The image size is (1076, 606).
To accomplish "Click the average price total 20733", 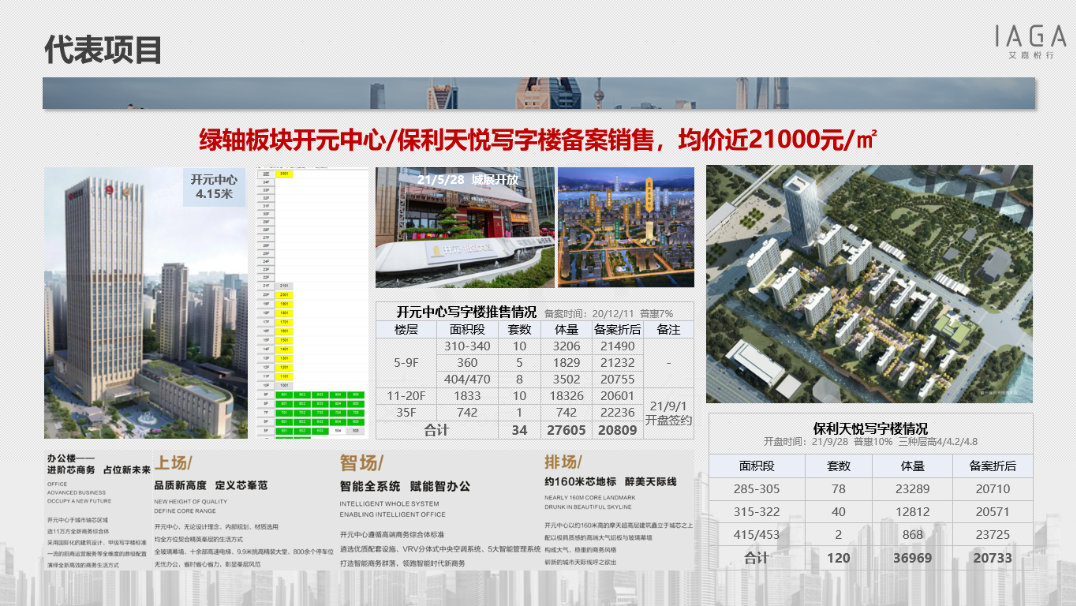I will click(993, 558).
